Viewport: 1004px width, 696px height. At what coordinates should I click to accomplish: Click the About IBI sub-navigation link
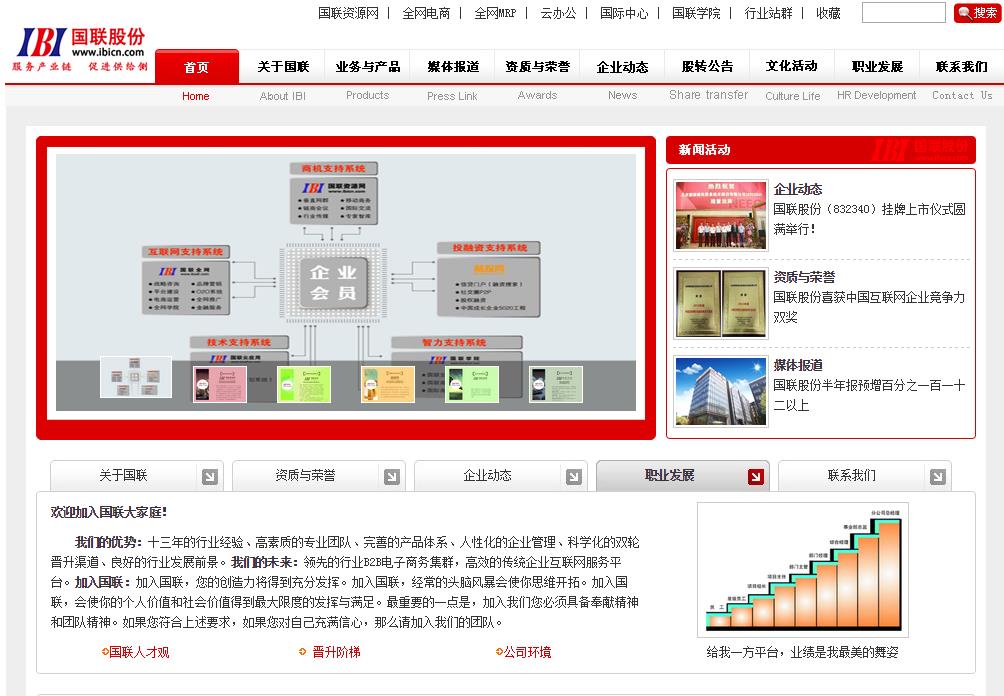point(283,96)
